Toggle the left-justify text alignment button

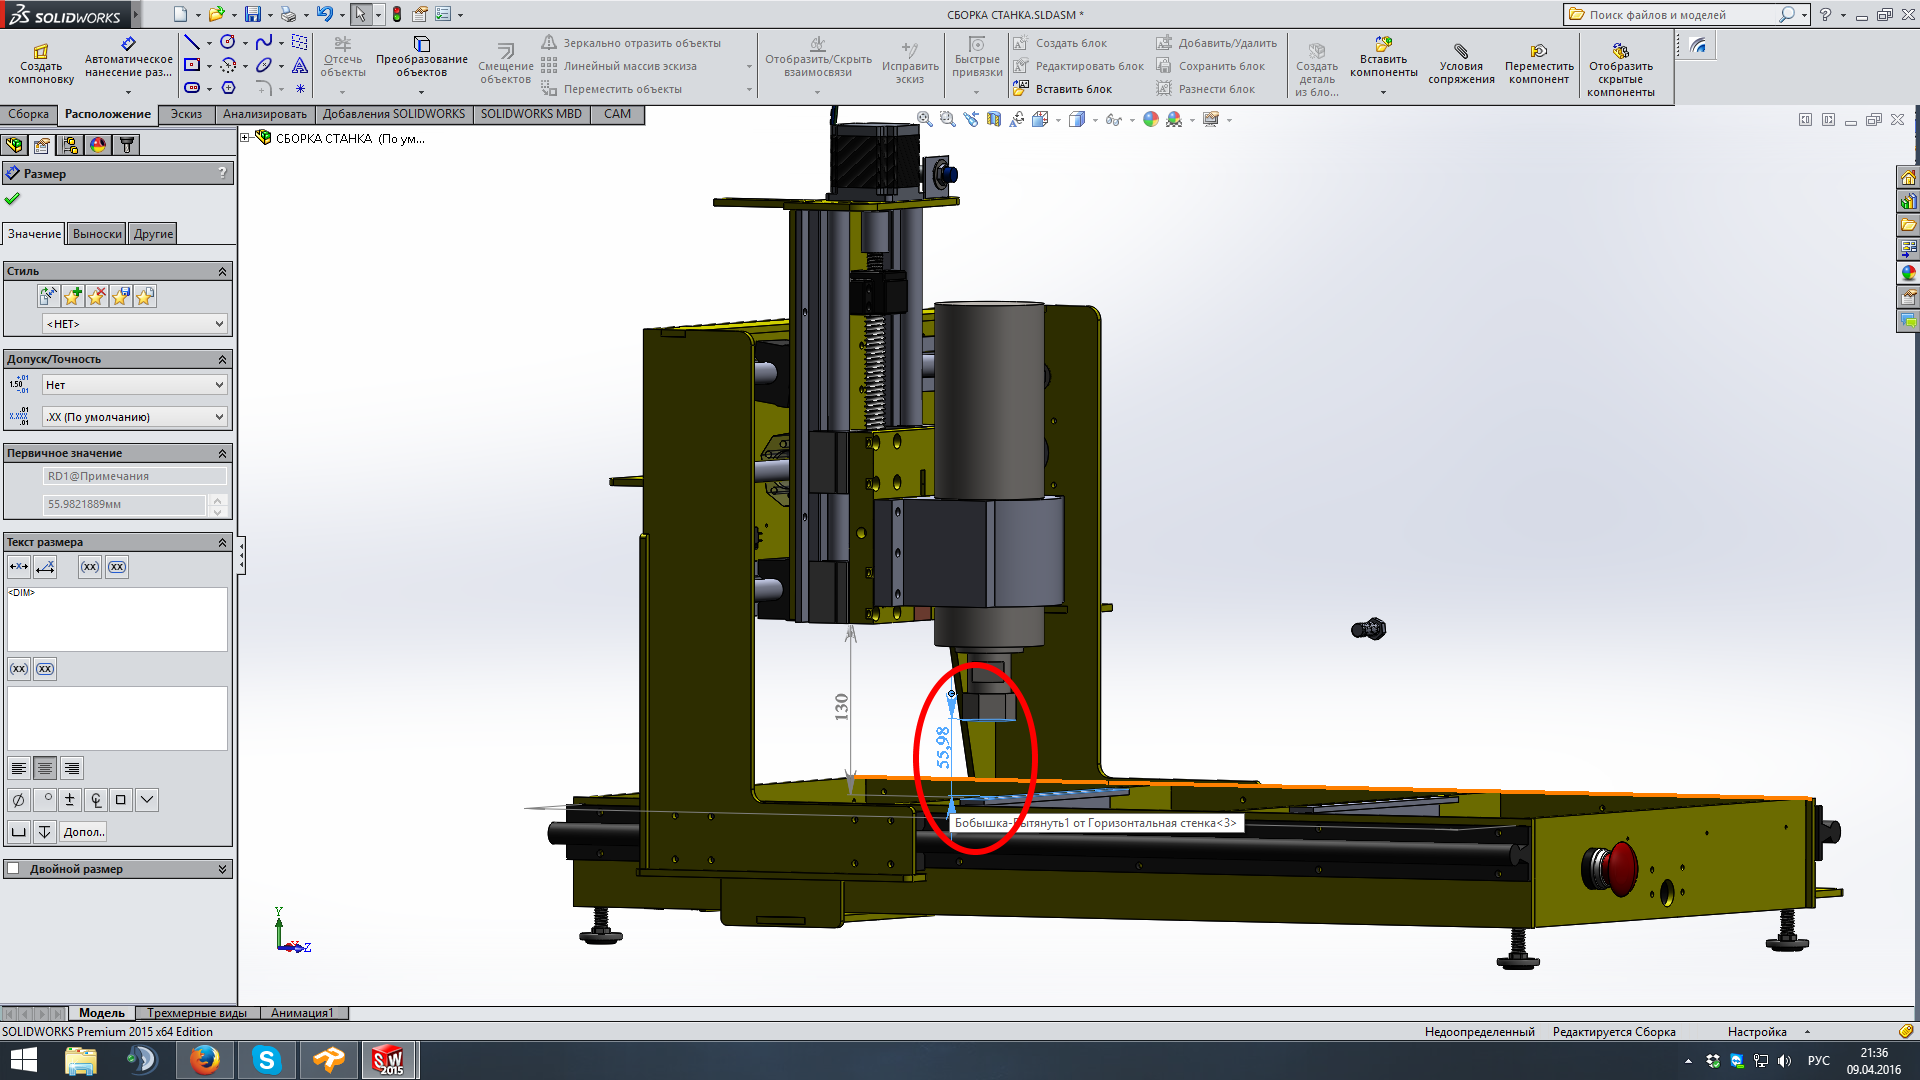[19, 768]
